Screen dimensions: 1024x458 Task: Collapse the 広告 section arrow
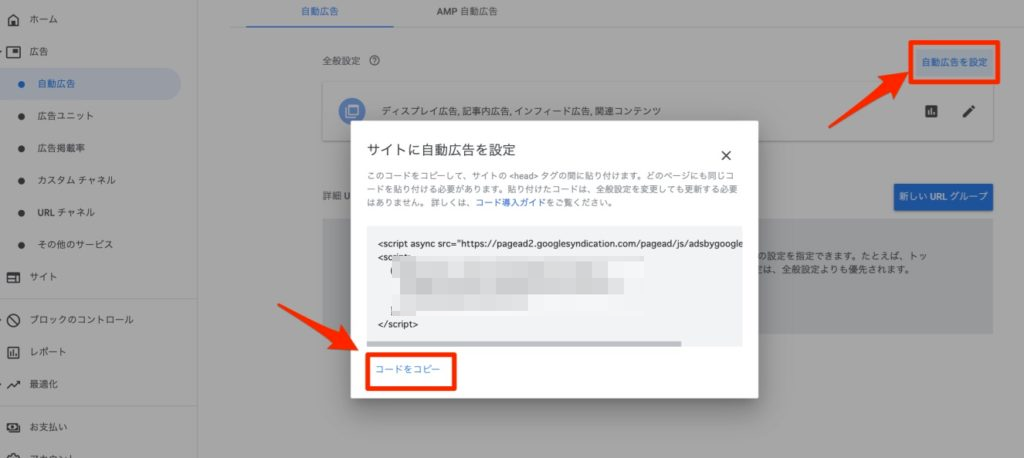[1, 52]
